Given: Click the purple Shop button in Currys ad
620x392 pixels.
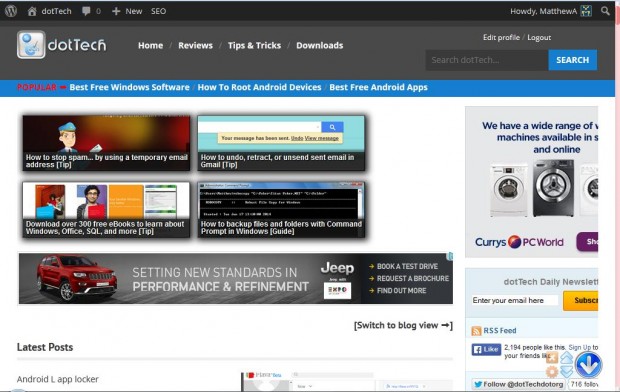Looking at the screenshot, I should [x=587, y=242].
